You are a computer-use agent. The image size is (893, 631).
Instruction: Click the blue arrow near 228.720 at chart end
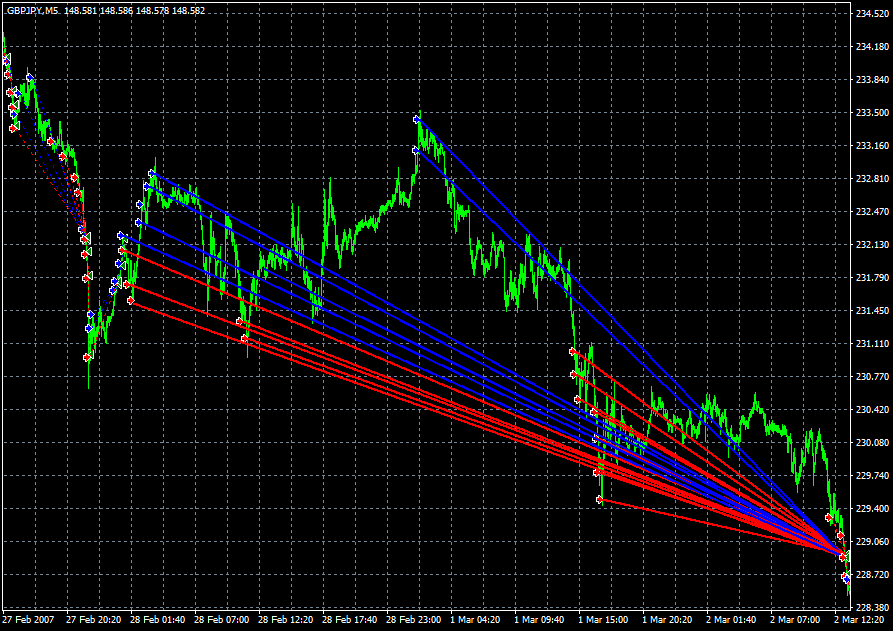846,578
